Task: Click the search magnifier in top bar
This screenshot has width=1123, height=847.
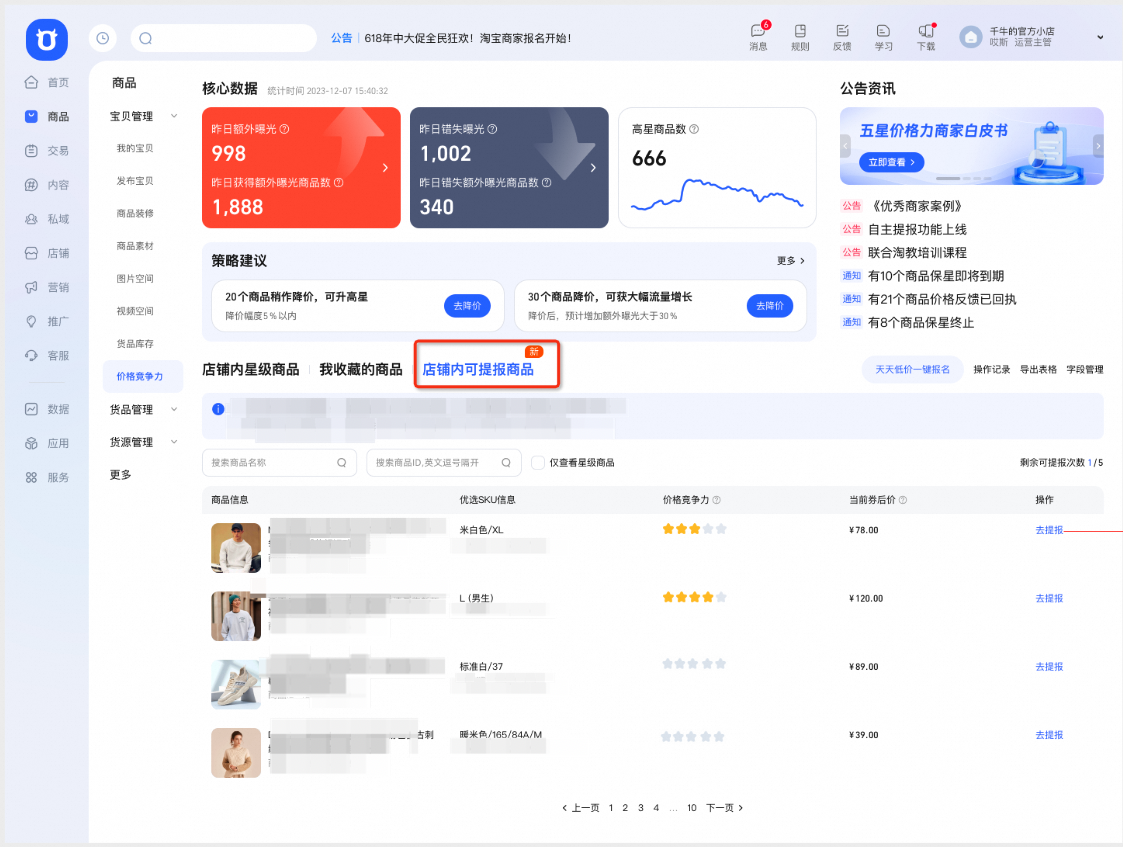Action: coord(145,39)
